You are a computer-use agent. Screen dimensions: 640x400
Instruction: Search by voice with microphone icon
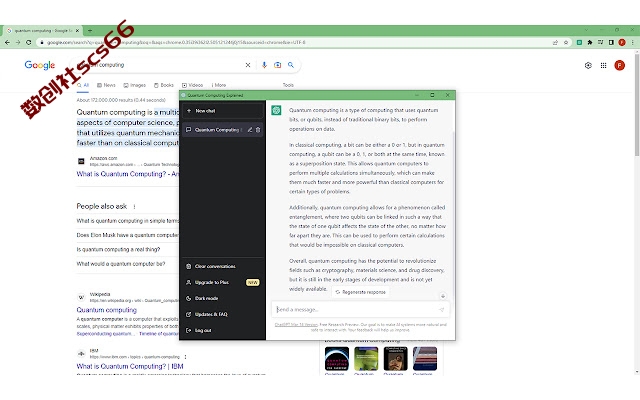[x=264, y=65]
